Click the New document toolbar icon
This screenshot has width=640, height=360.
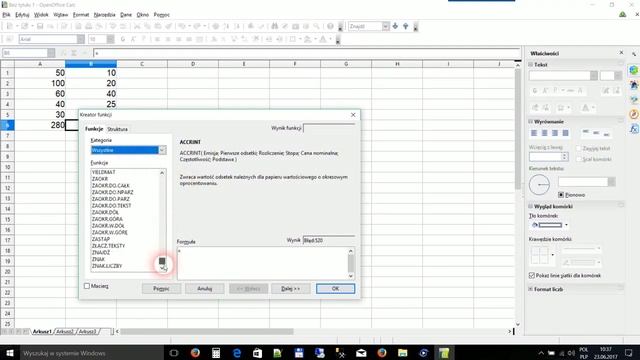point(10,26)
